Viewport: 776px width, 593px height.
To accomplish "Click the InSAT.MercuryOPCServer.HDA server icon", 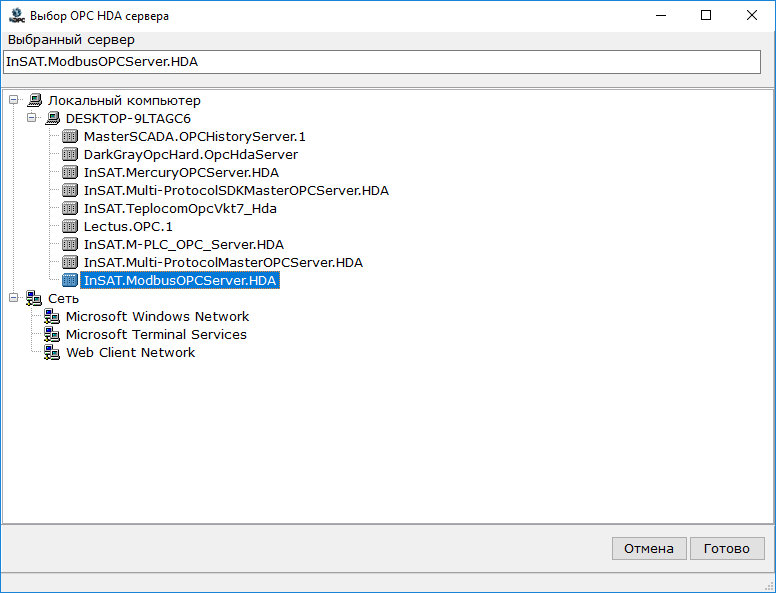I will (70, 172).
